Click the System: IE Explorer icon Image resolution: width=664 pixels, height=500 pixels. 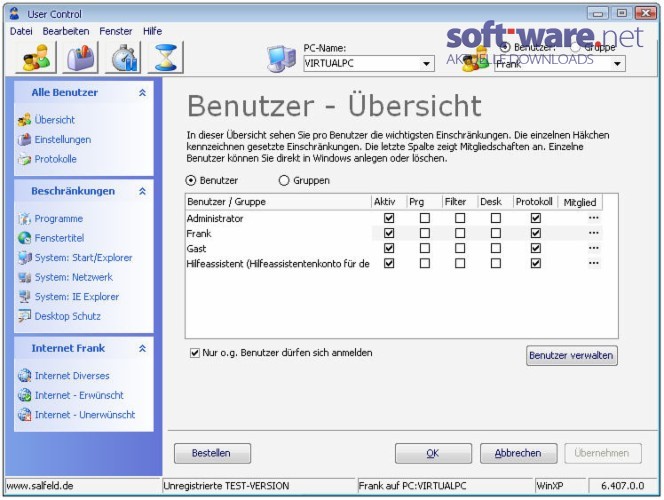tap(25, 296)
